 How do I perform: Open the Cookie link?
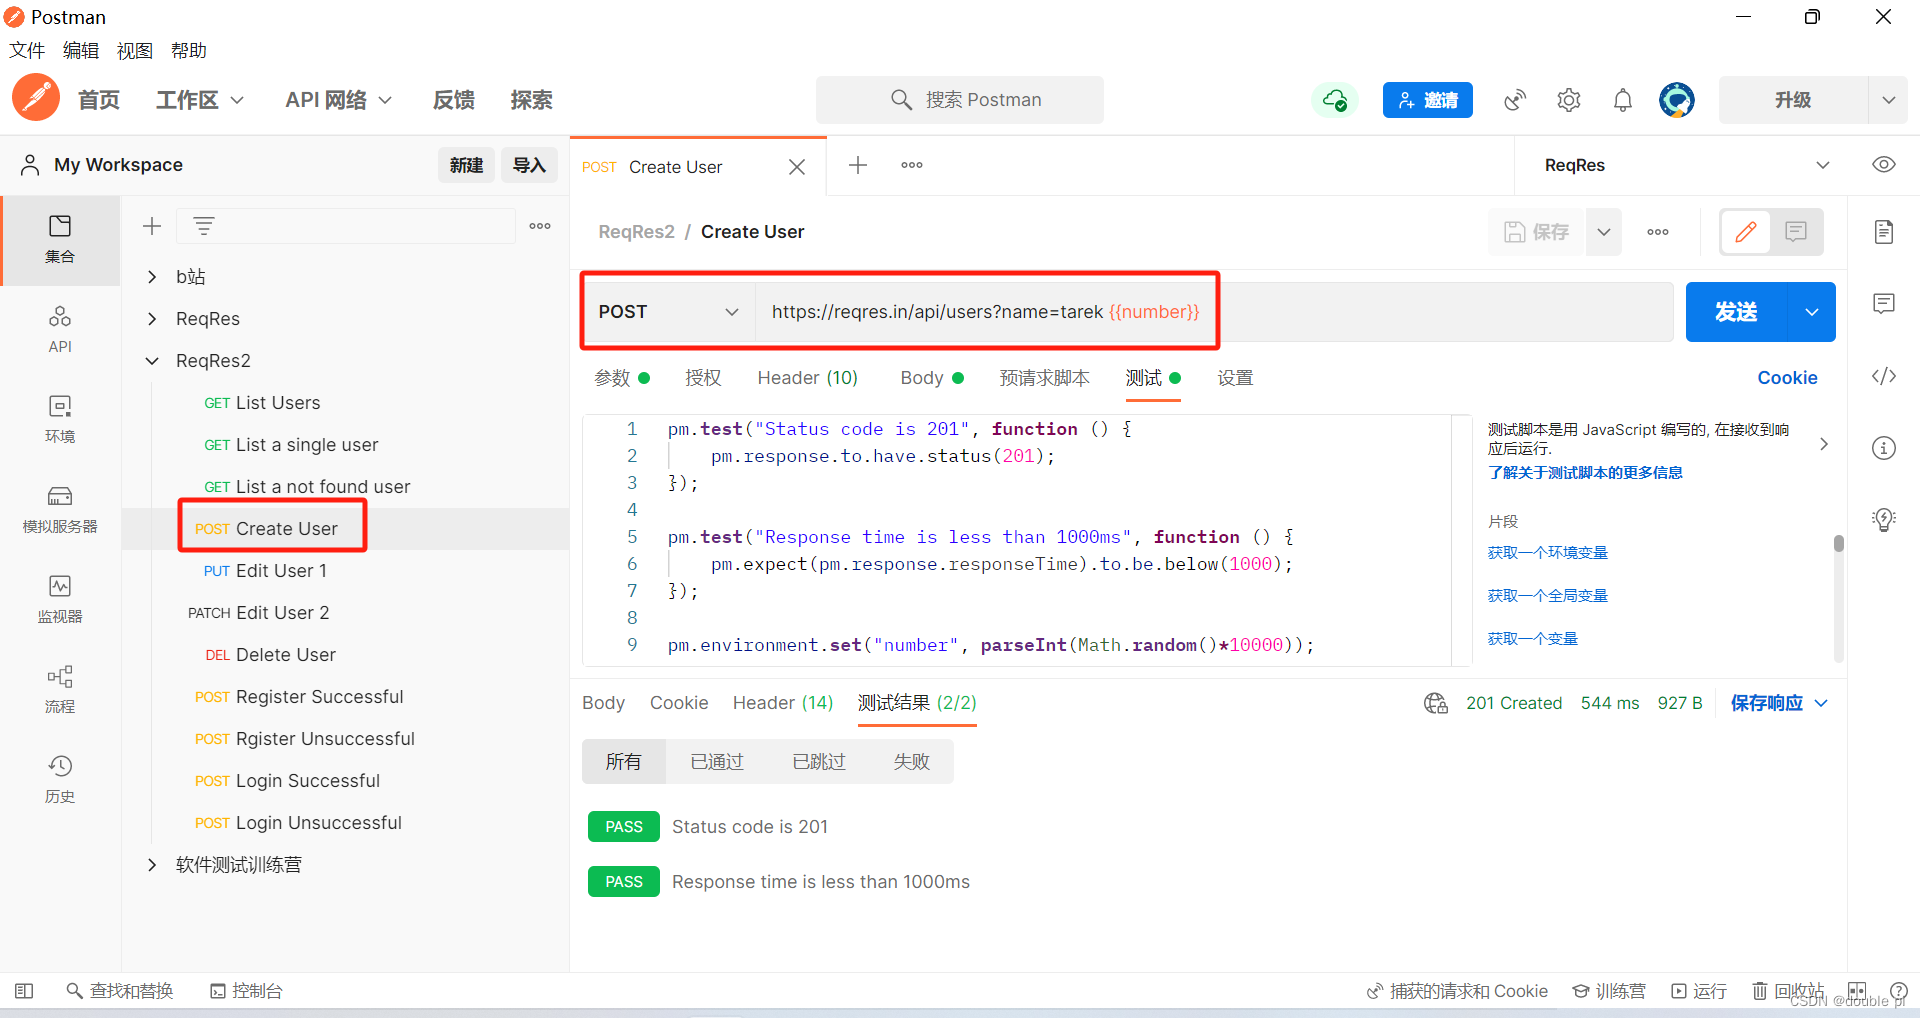click(1788, 378)
